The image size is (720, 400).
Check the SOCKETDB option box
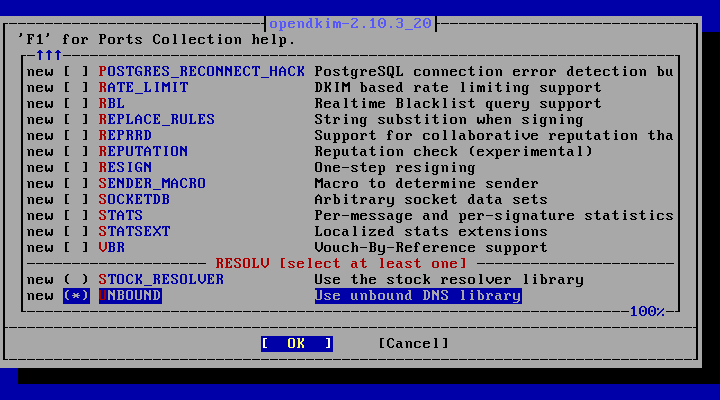pyautogui.click(x=76, y=200)
